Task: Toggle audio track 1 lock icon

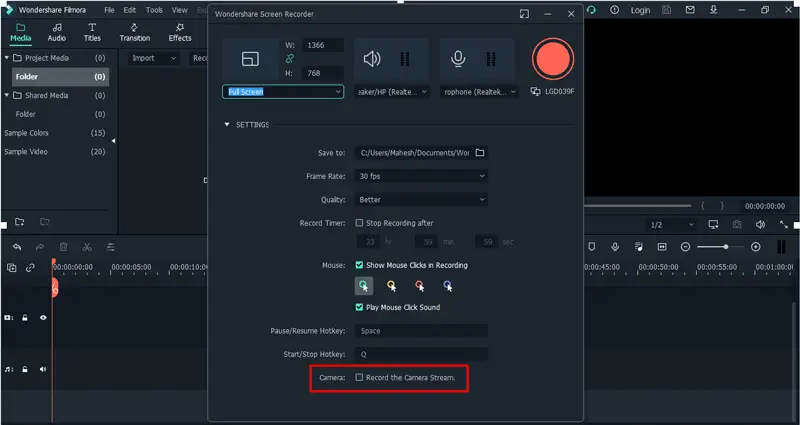Action: point(24,369)
